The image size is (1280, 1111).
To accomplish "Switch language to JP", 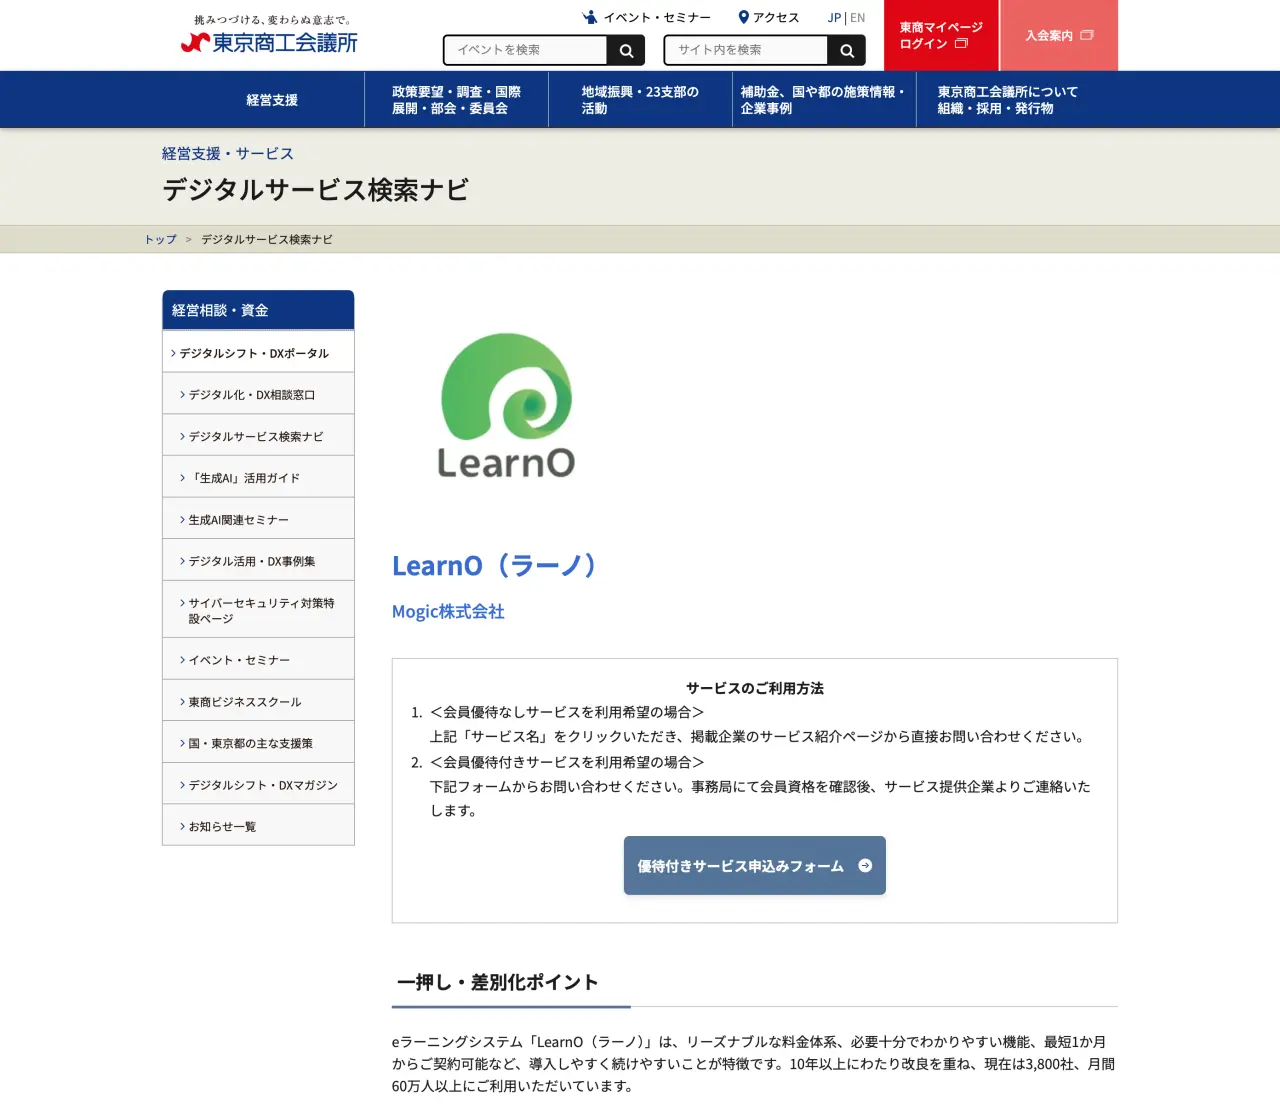I will point(834,18).
